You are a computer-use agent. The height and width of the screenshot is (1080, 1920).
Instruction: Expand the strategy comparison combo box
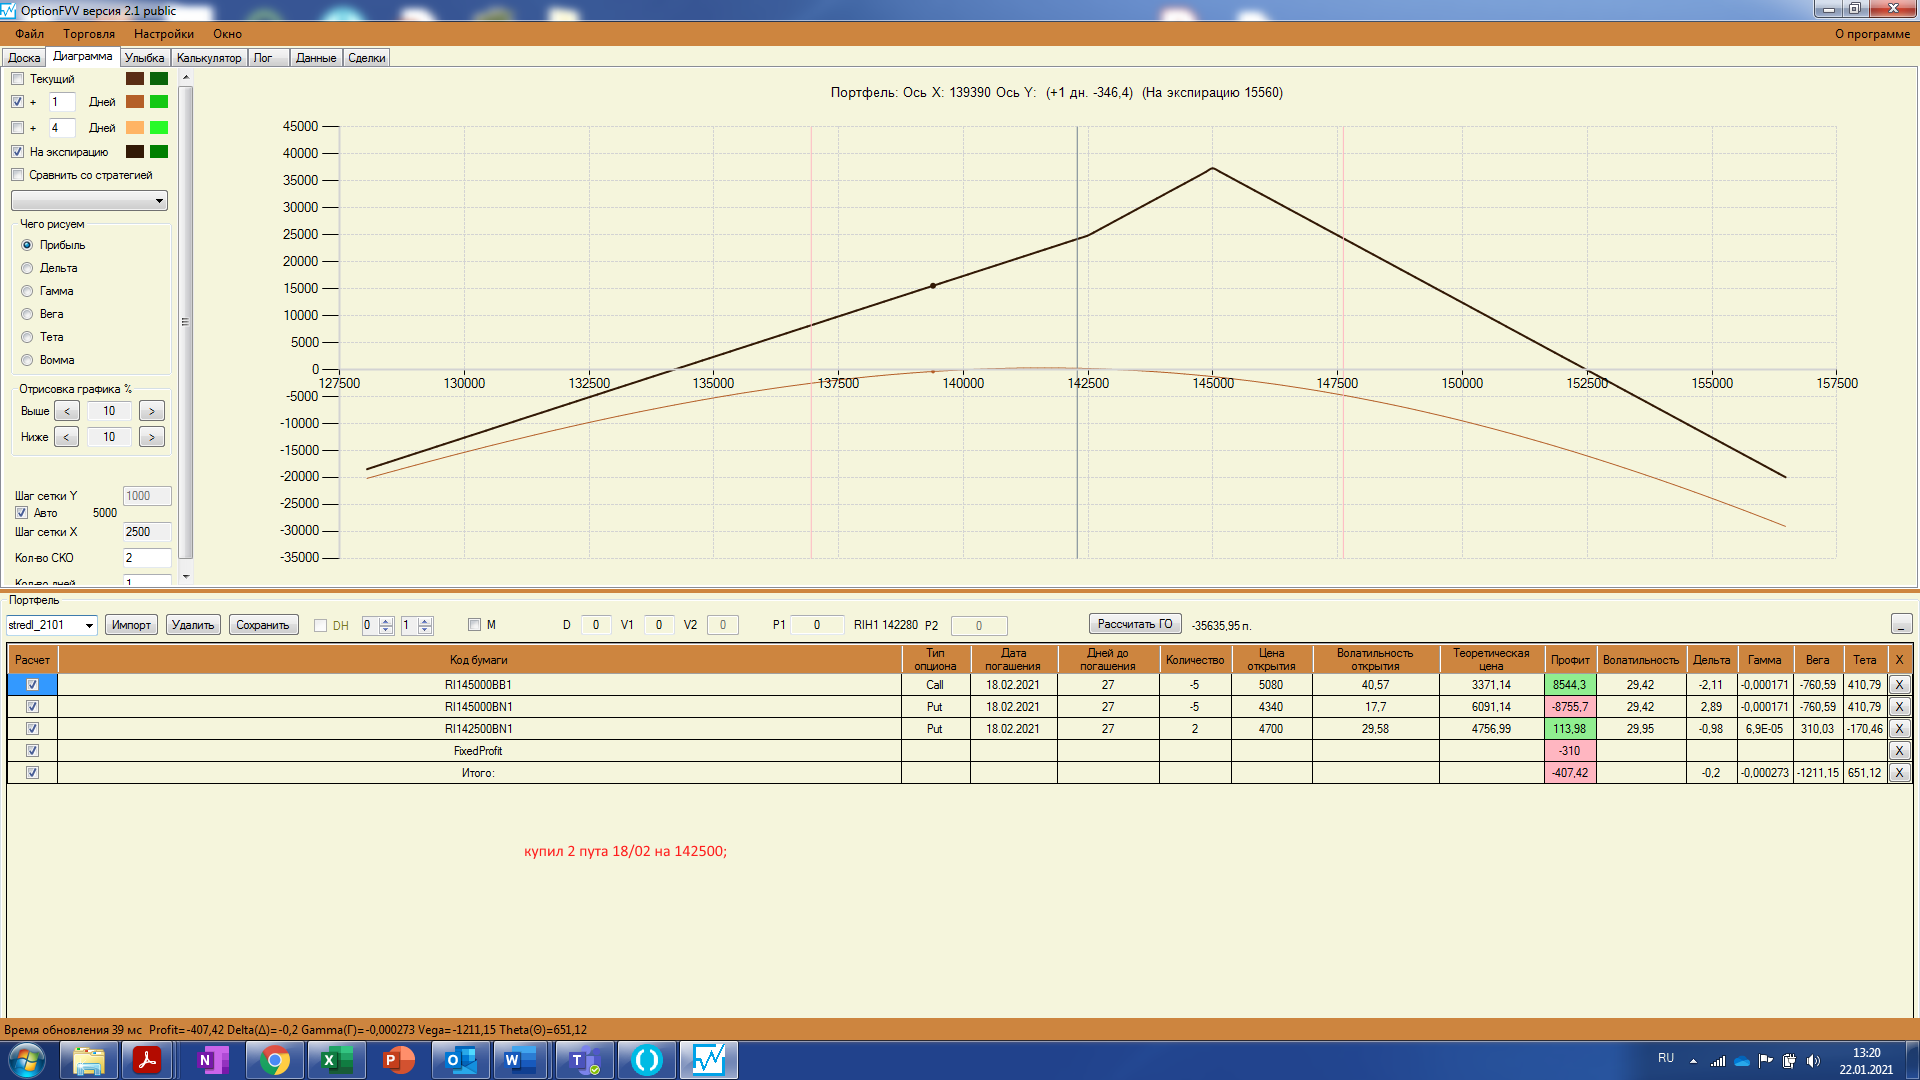159,201
